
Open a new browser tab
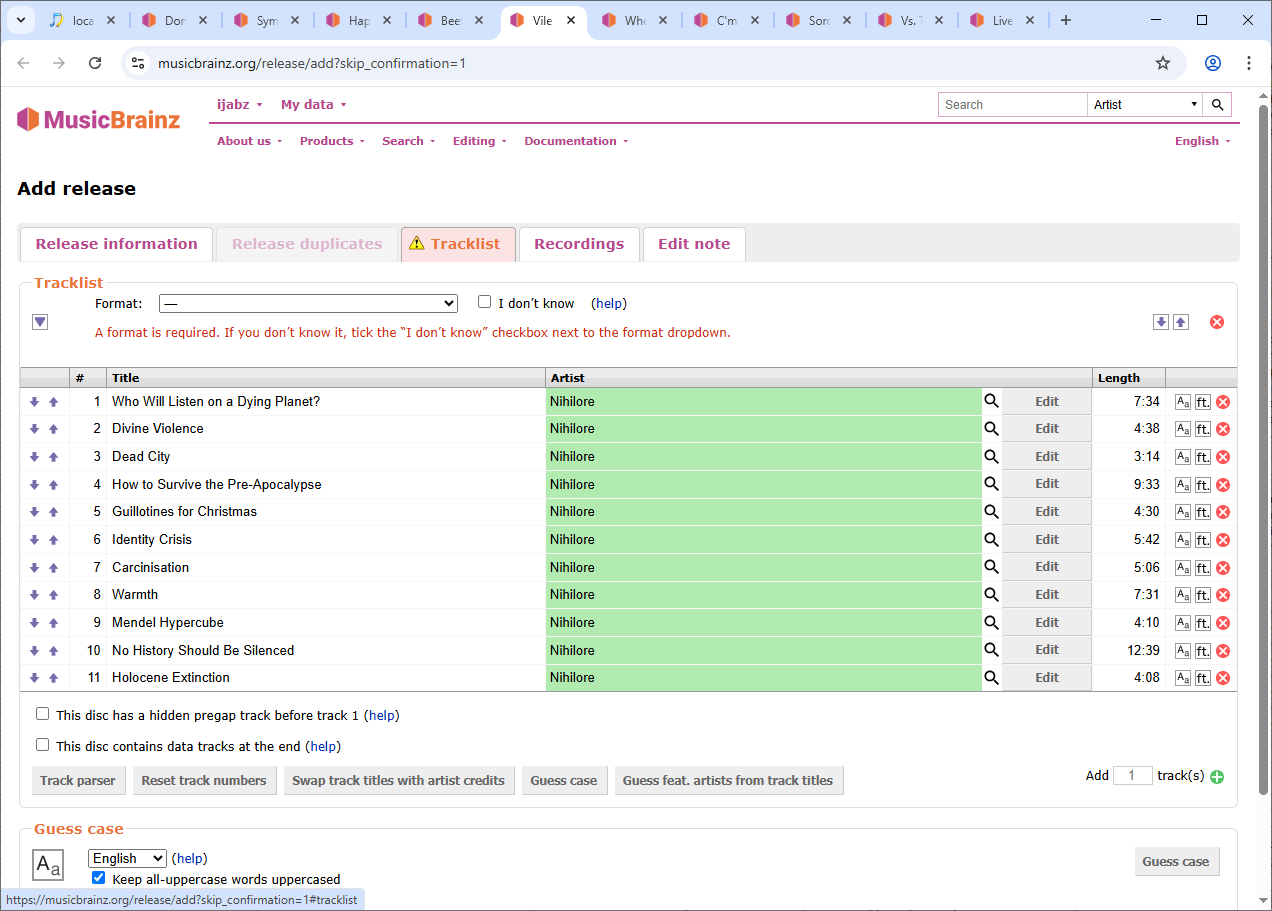pyautogui.click(x=1066, y=20)
